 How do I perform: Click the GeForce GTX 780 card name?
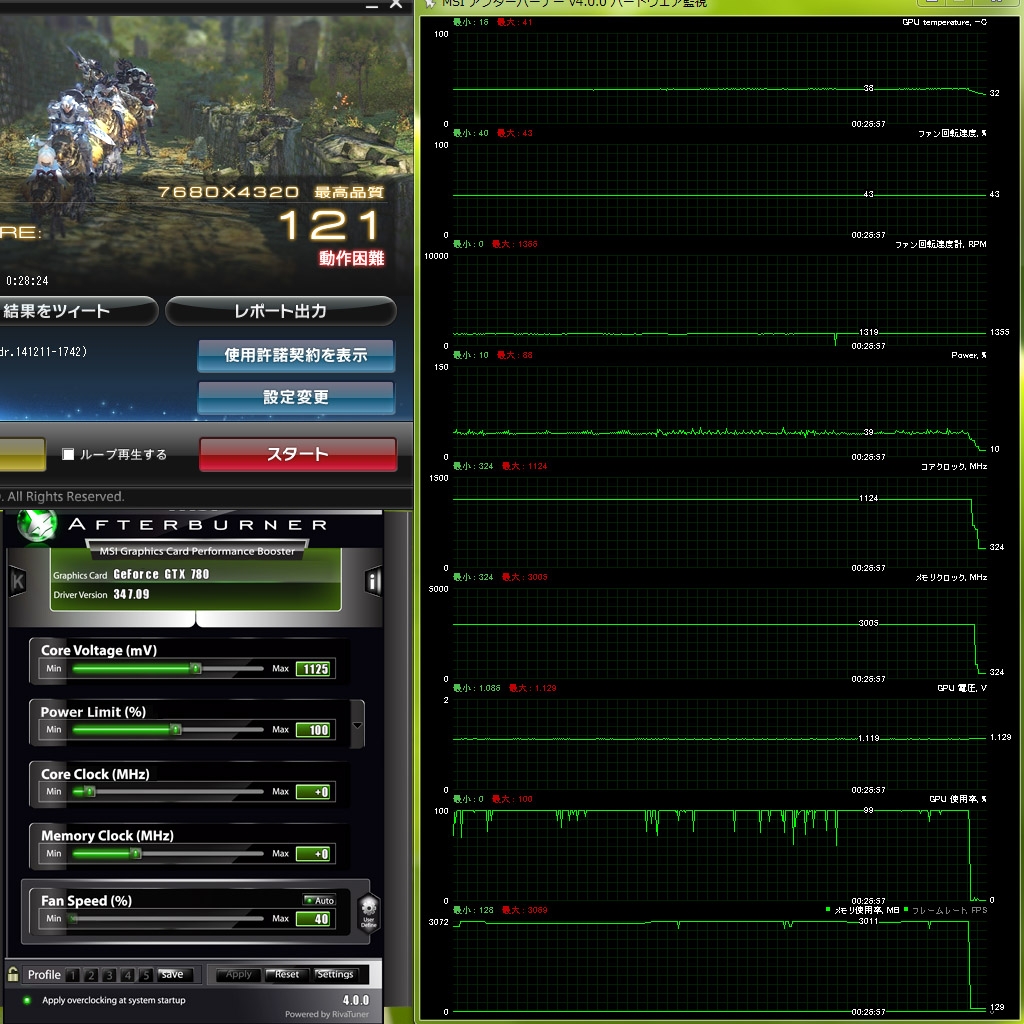[161, 574]
